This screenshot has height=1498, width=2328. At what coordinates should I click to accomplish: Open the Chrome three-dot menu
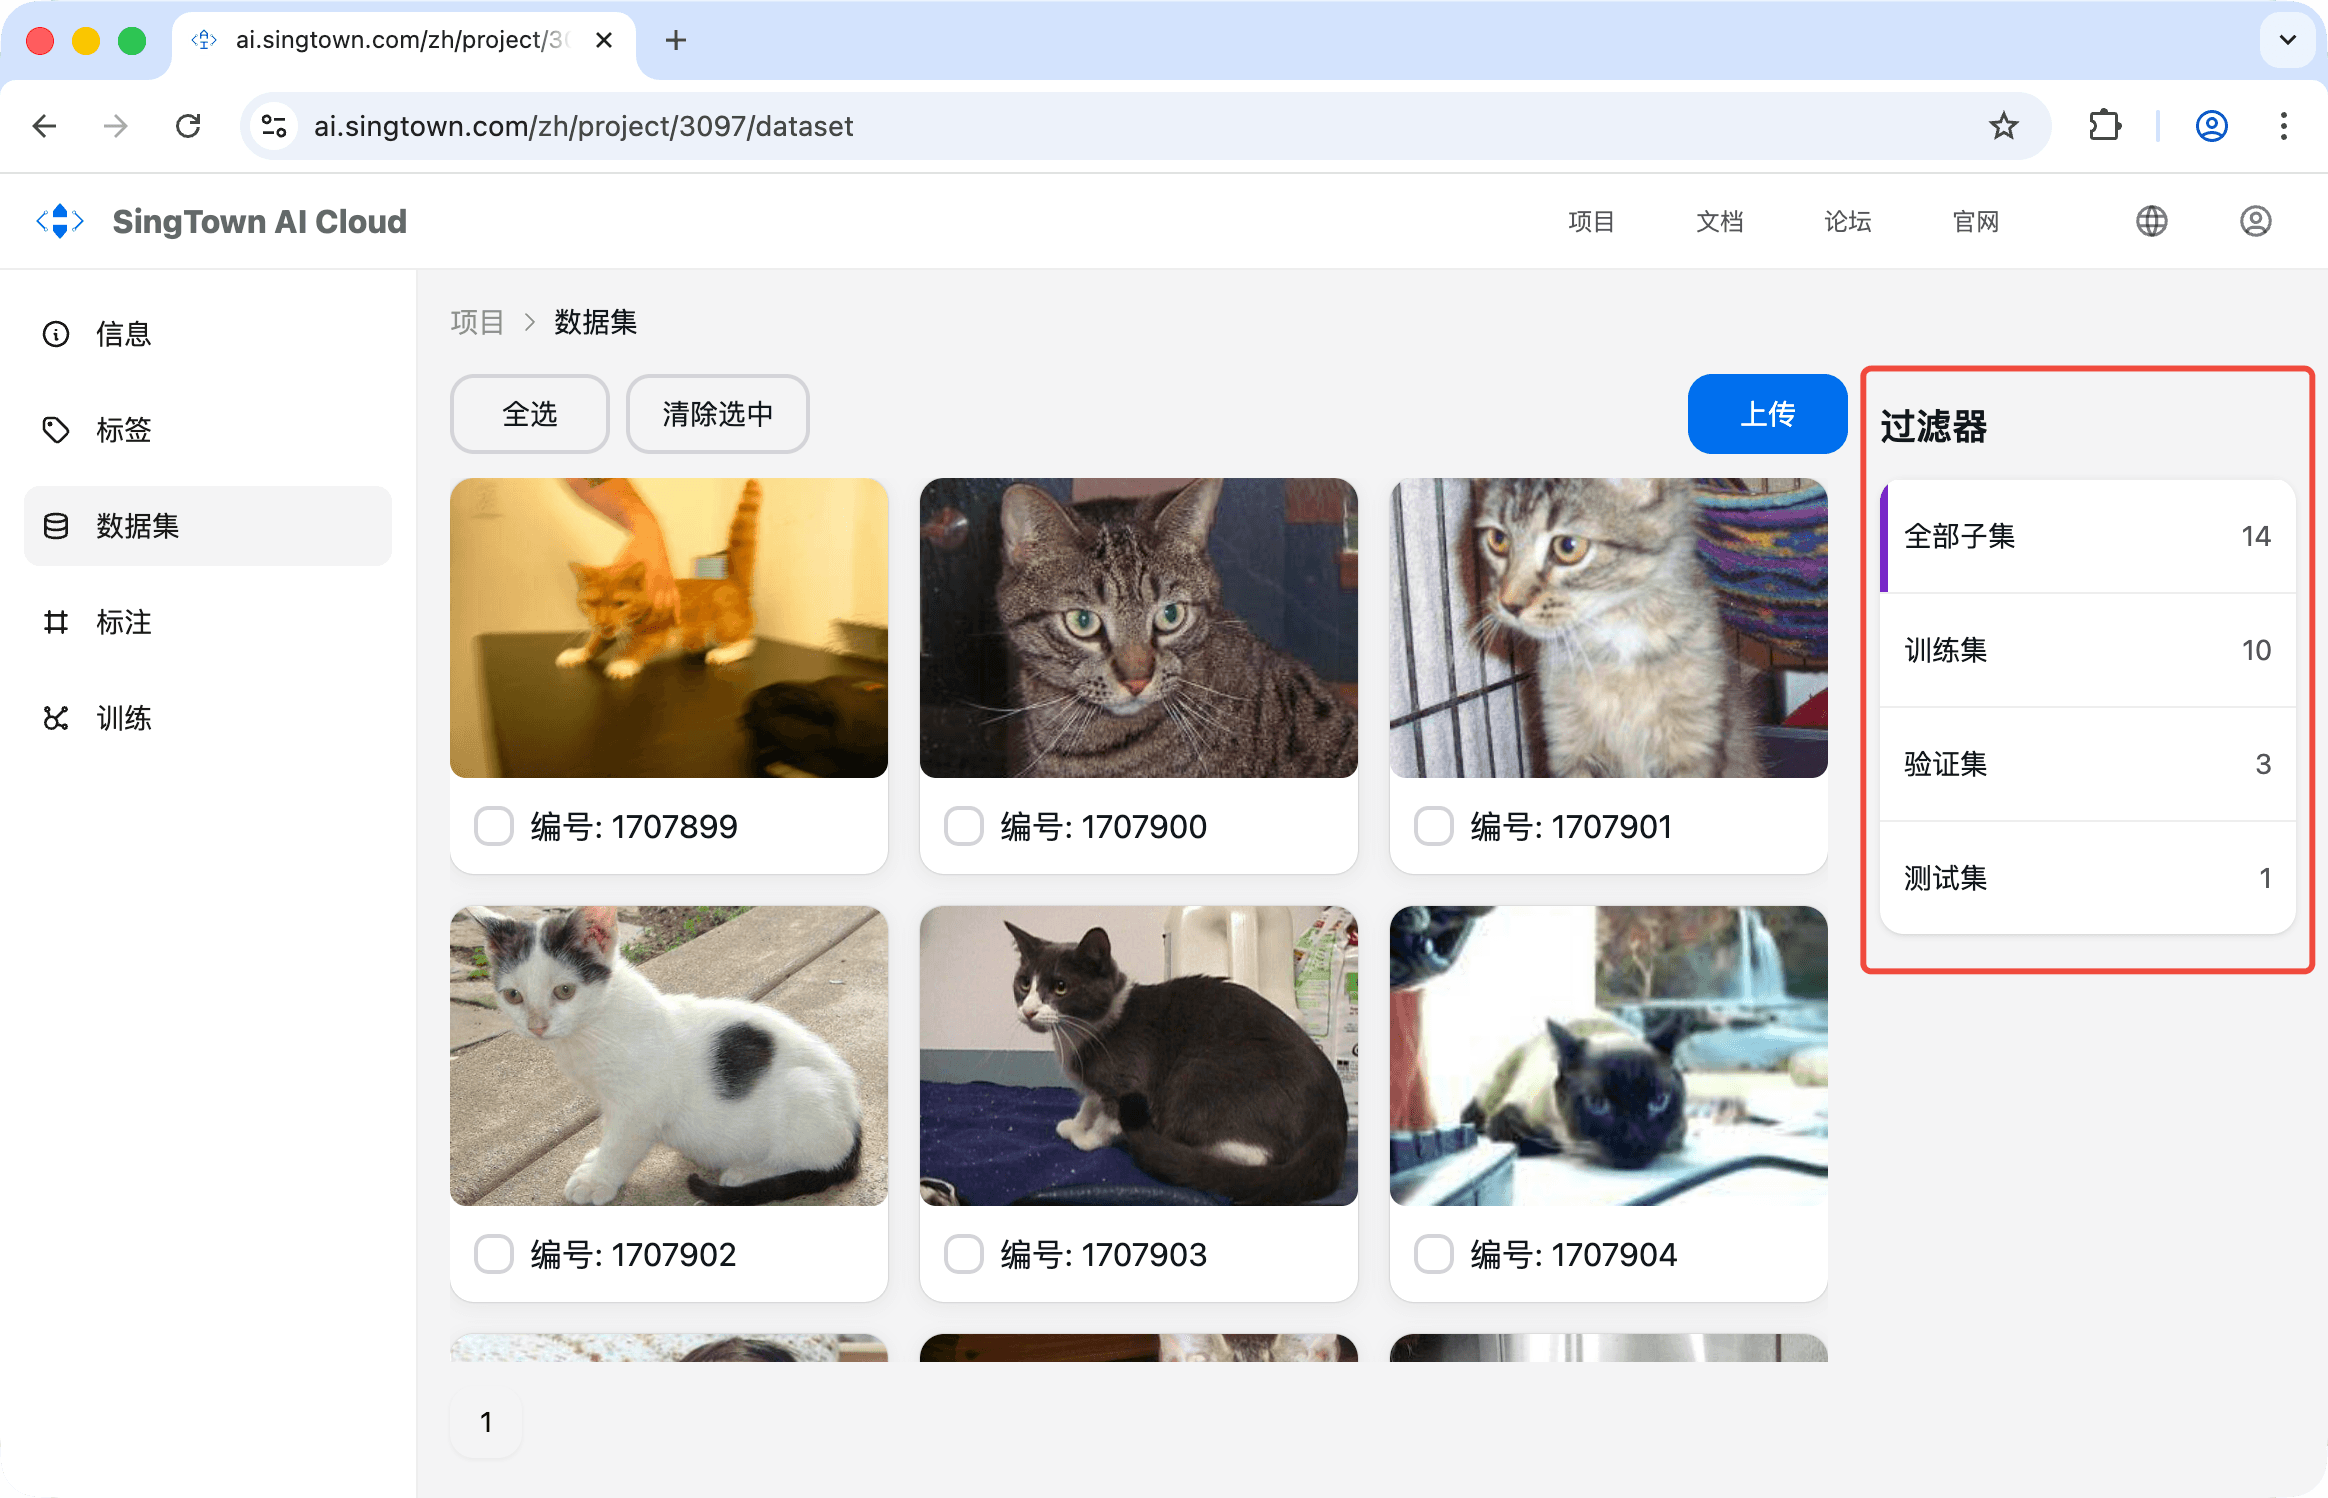coord(2283,126)
